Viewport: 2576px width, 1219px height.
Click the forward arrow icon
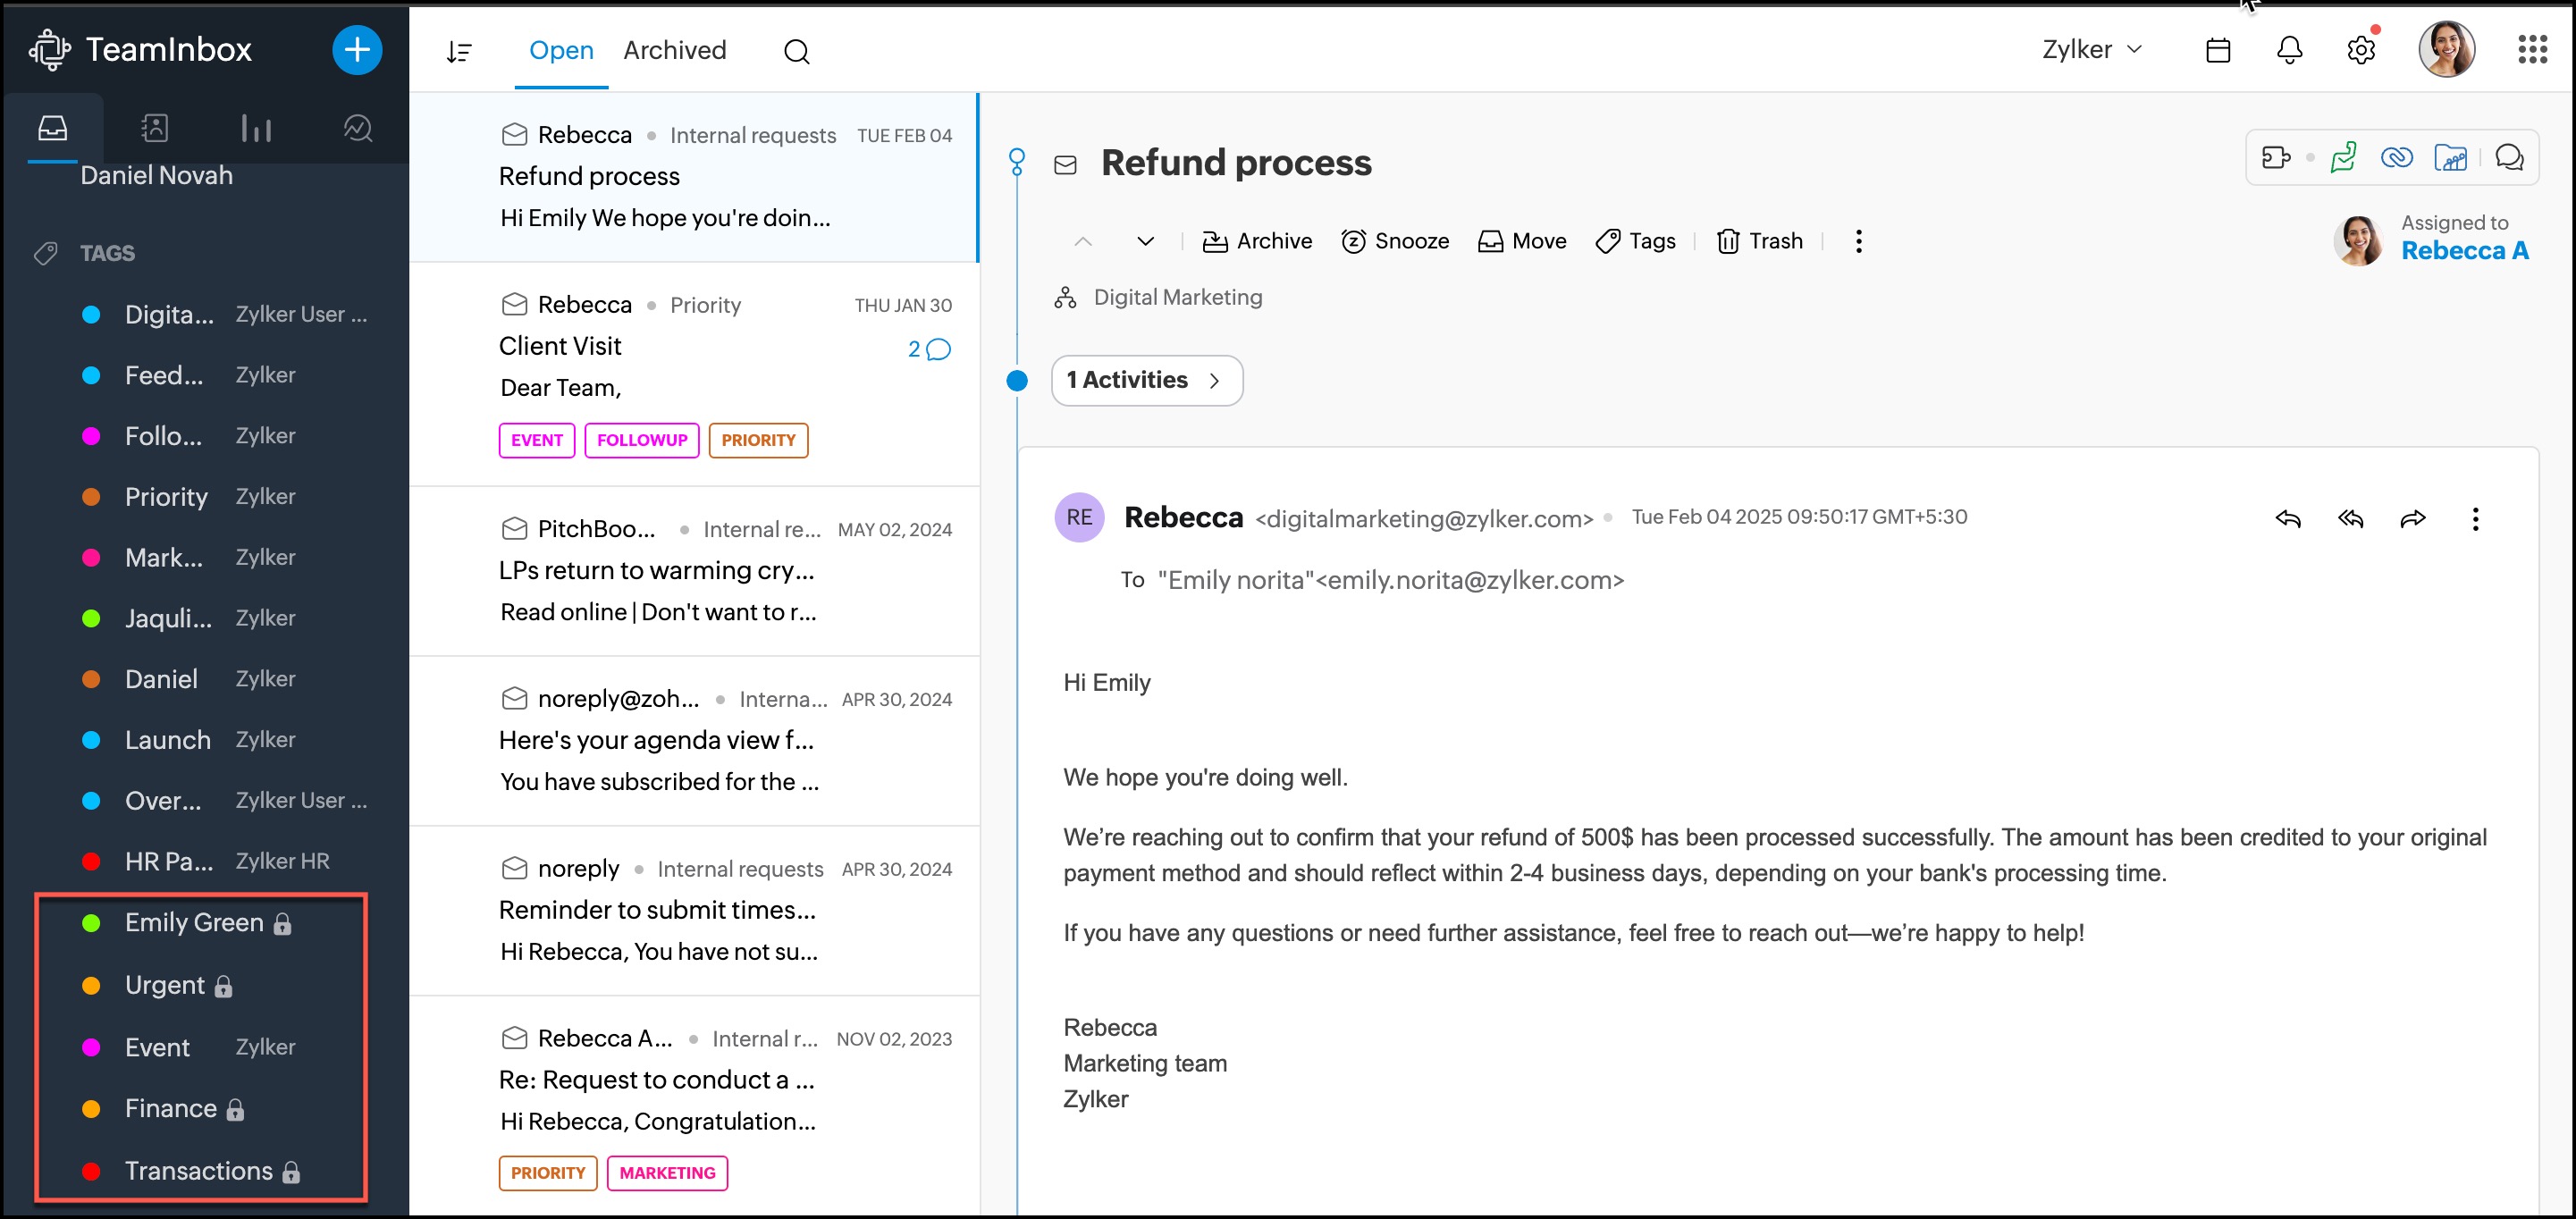(2412, 518)
